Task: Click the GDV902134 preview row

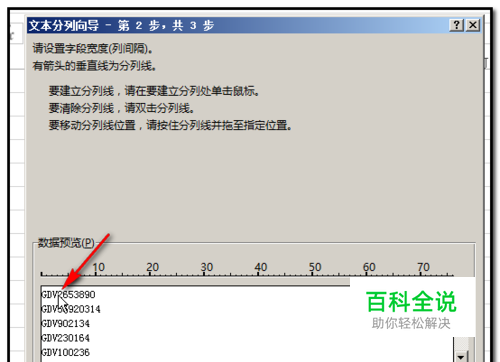Action: pyautogui.click(x=65, y=323)
